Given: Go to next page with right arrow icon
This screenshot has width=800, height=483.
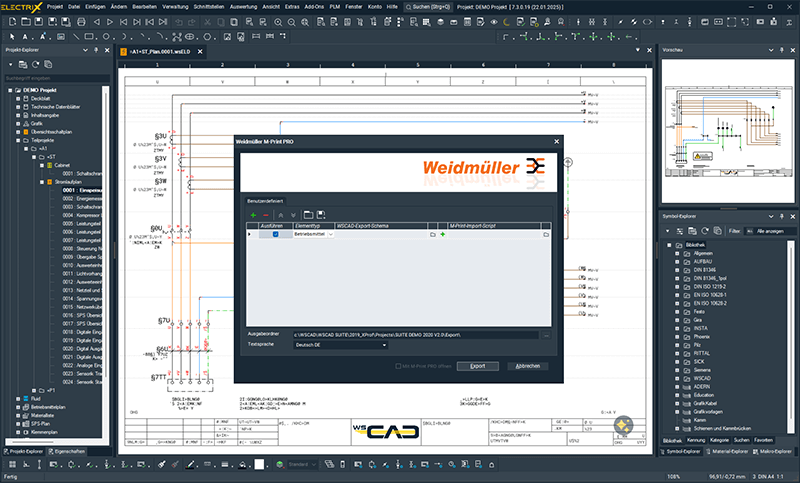Looking at the screenshot, I should 110,22.
